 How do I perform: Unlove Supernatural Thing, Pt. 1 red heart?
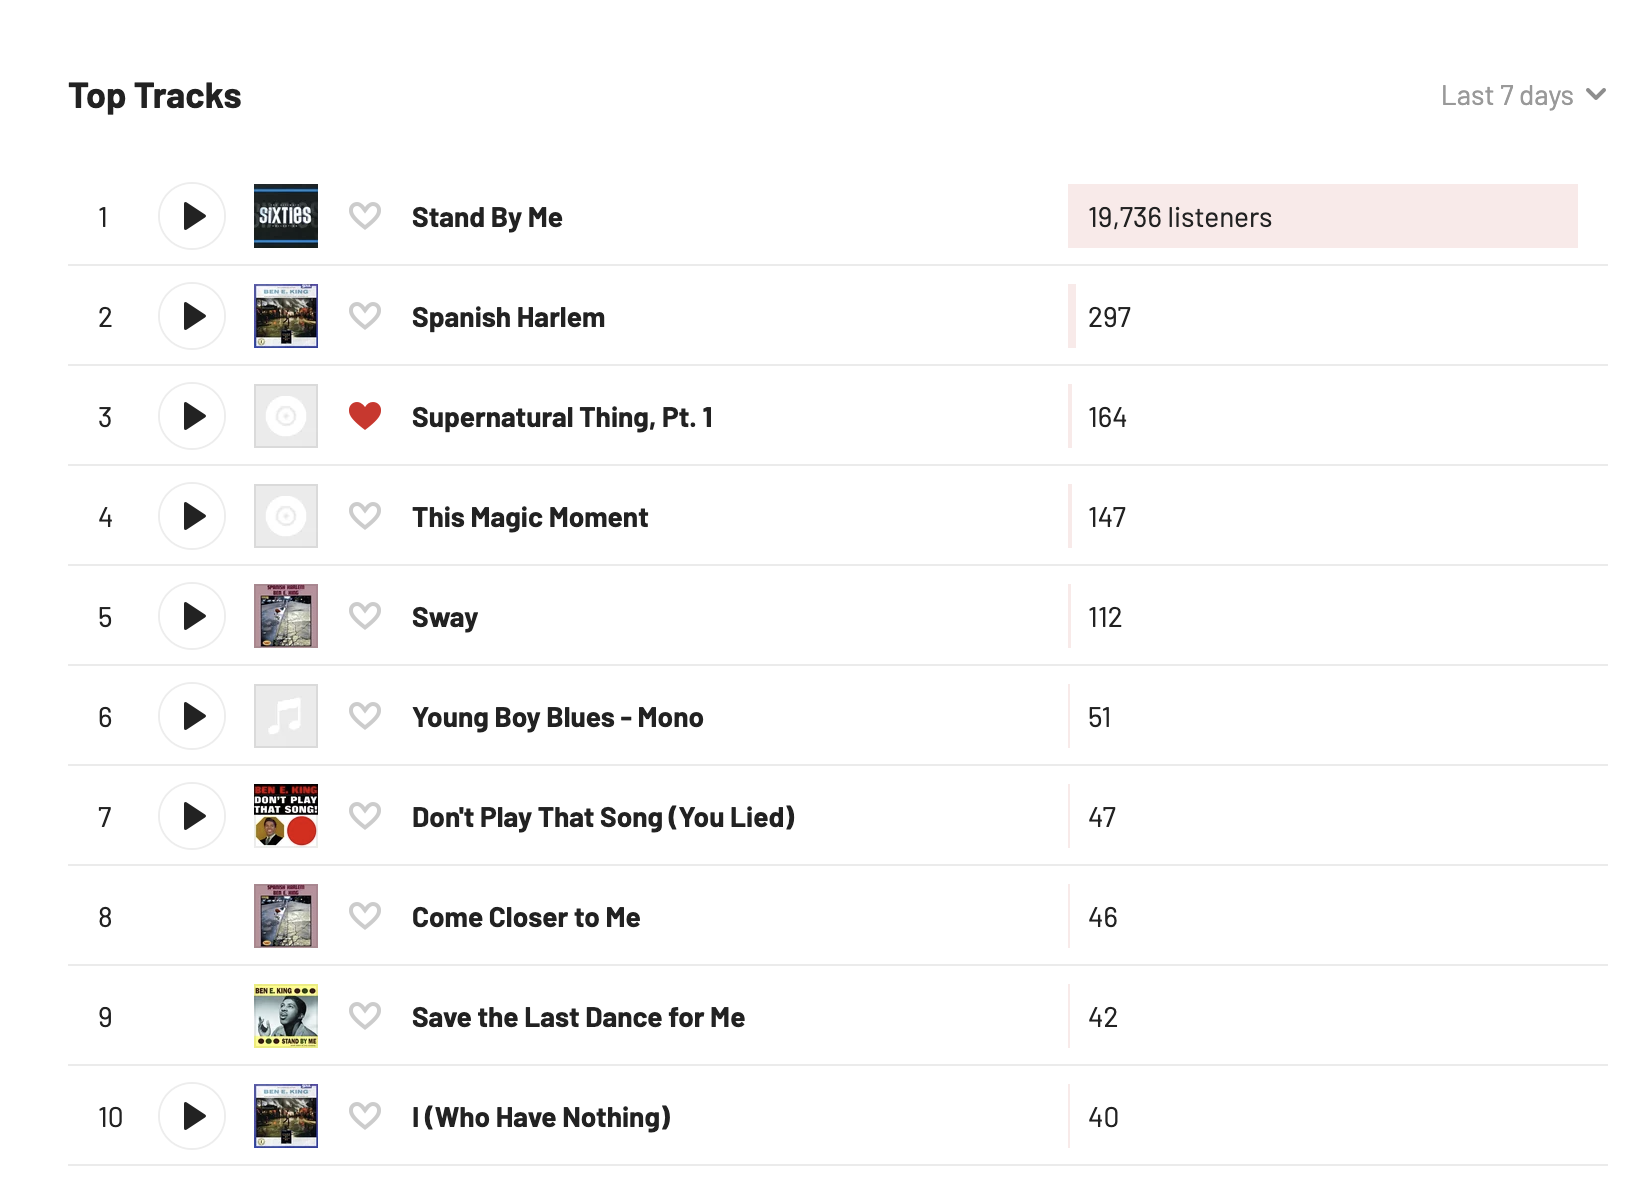(365, 416)
